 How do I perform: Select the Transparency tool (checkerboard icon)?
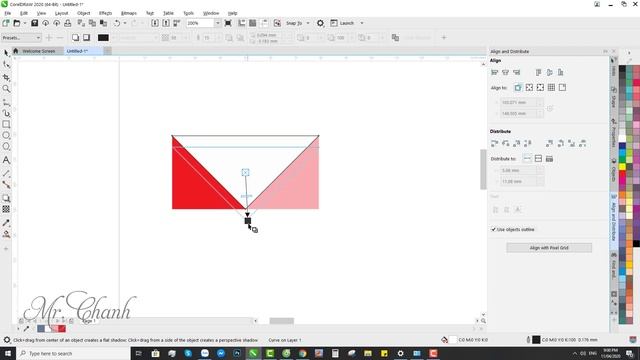(x=6, y=209)
